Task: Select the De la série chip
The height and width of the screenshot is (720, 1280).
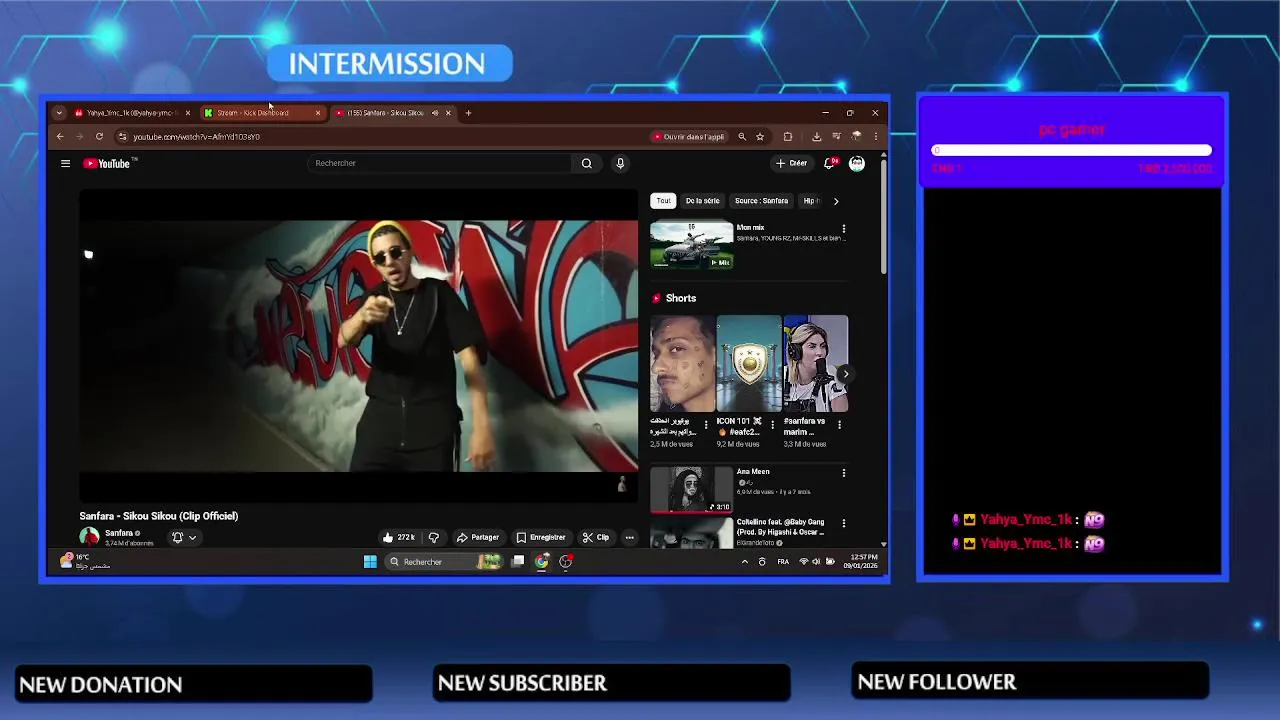Action: tap(702, 201)
